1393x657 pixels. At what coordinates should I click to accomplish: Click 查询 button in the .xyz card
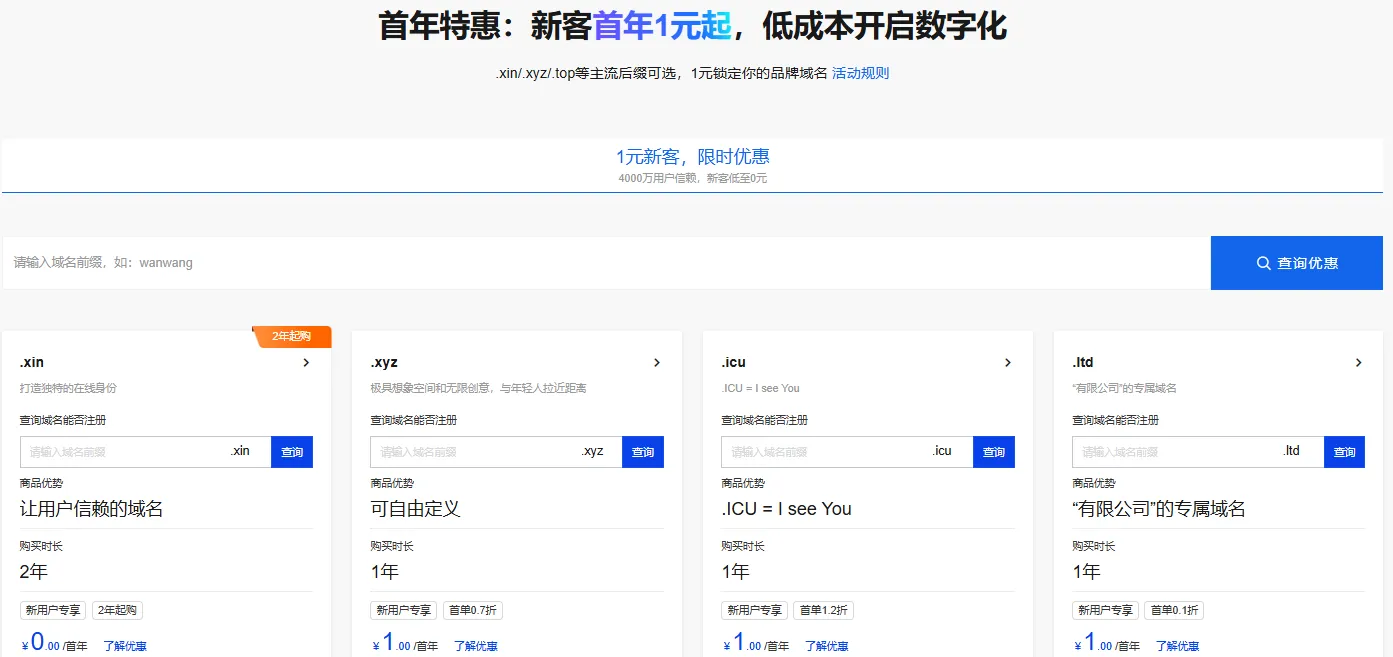643,452
